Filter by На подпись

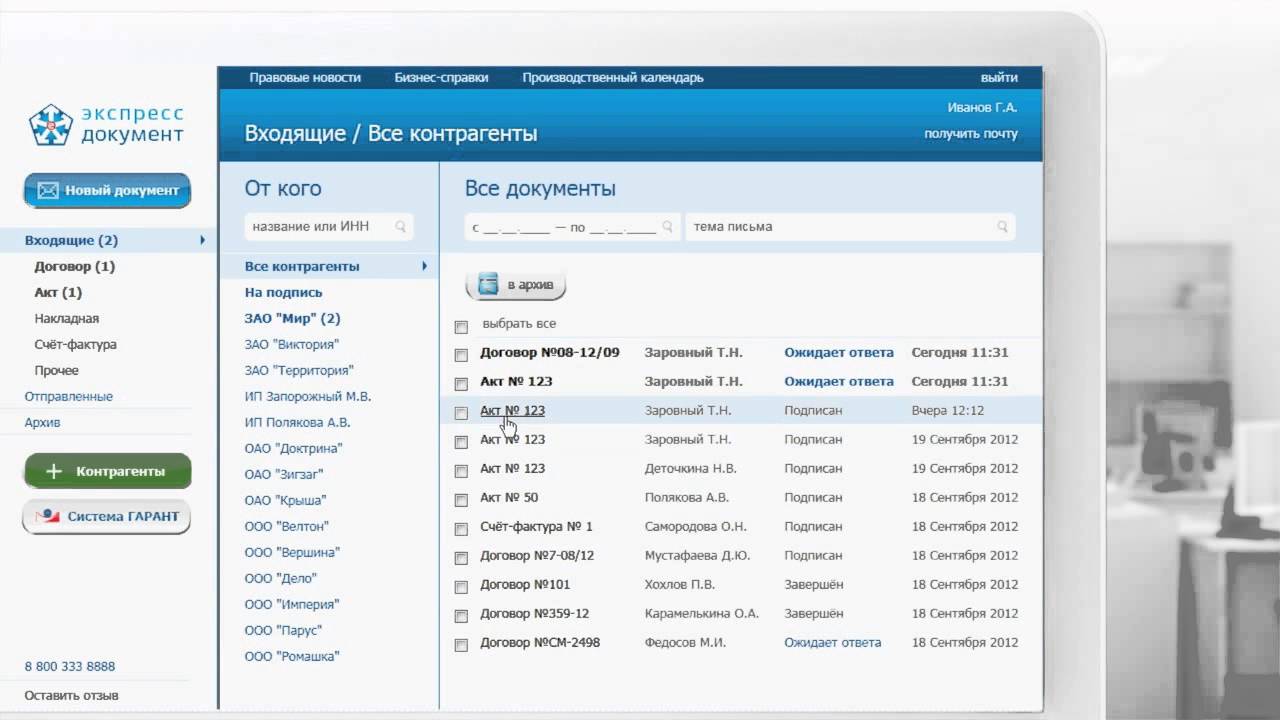point(284,292)
